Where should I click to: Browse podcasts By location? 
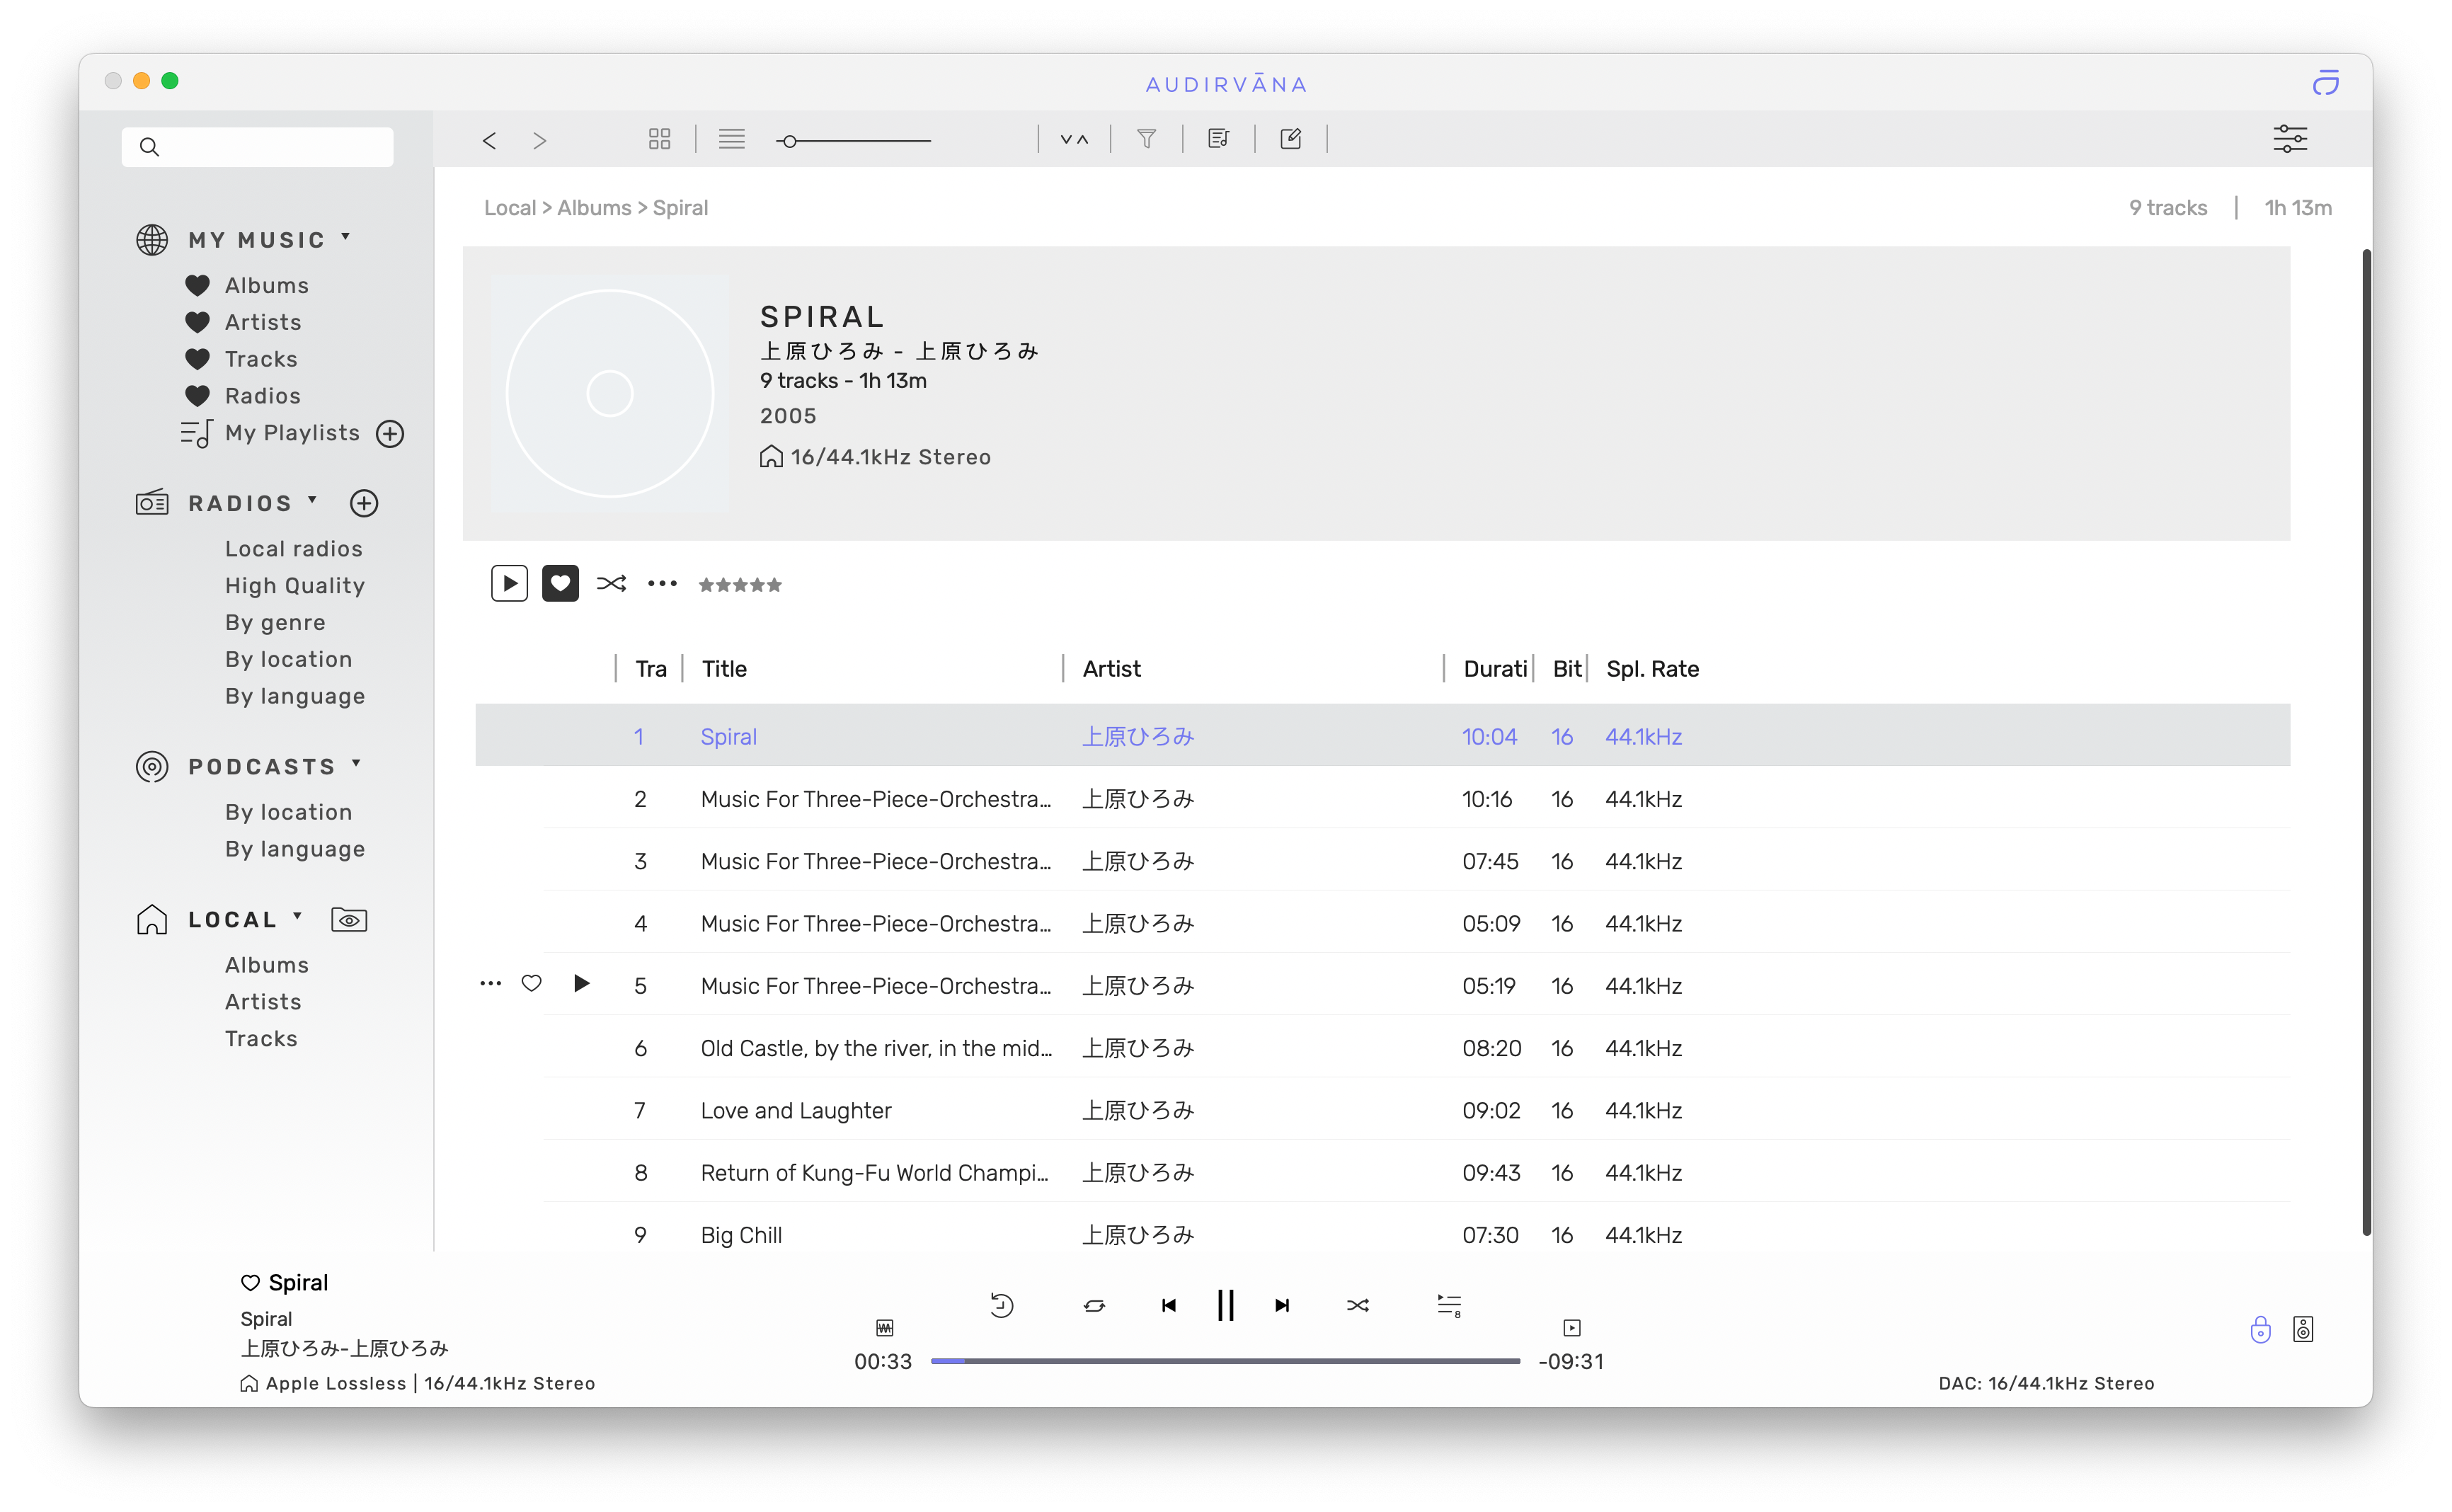(x=288, y=812)
